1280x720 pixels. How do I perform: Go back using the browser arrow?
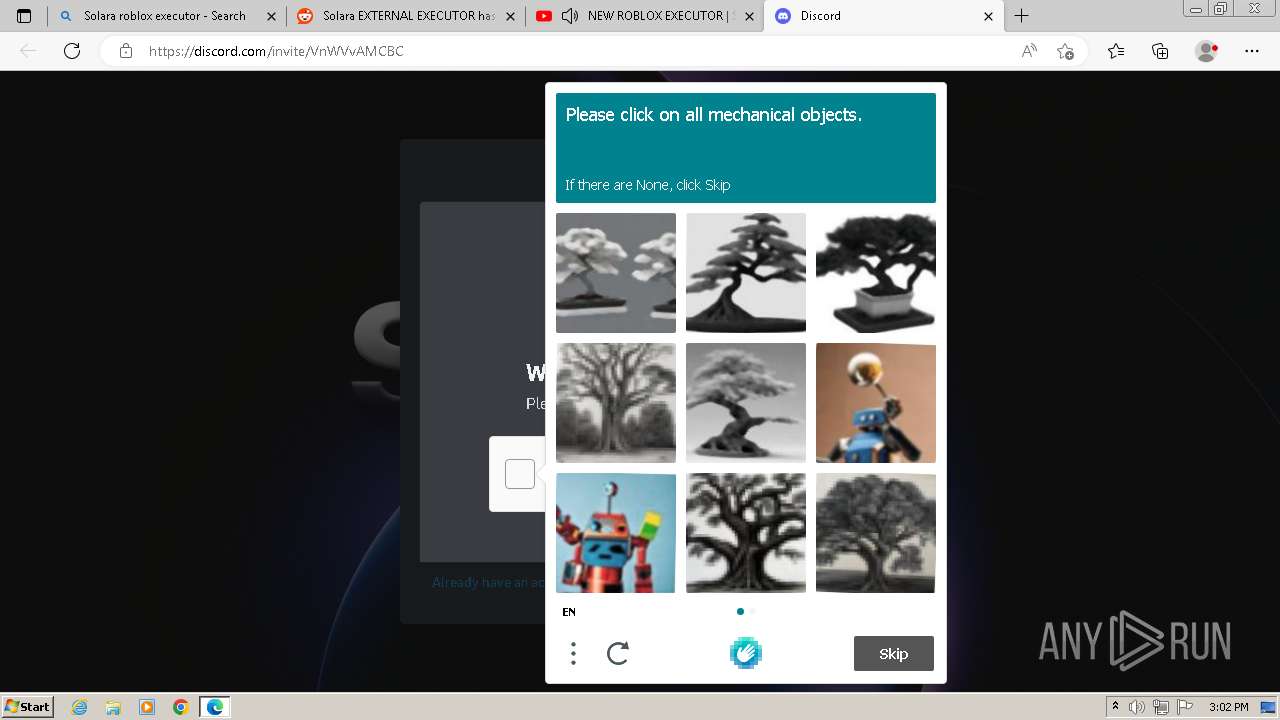tap(28, 51)
